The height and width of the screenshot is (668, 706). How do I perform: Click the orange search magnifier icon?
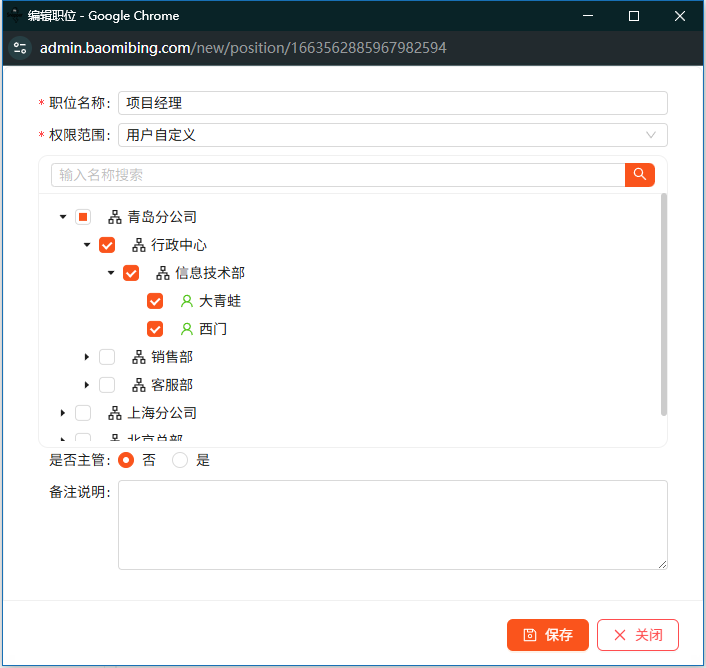click(x=640, y=175)
